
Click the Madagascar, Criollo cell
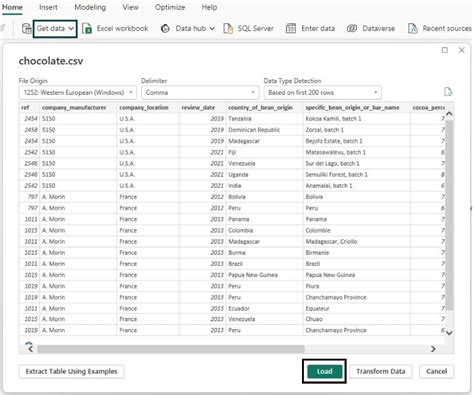pos(357,242)
